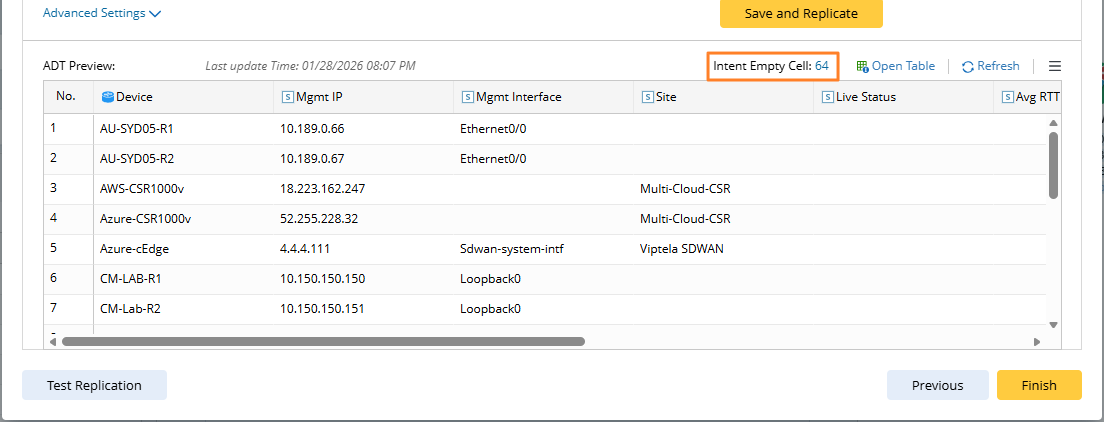Click the yellow Finish button
The height and width of the screenshot is (422, 1104).
coord(1039,385)
